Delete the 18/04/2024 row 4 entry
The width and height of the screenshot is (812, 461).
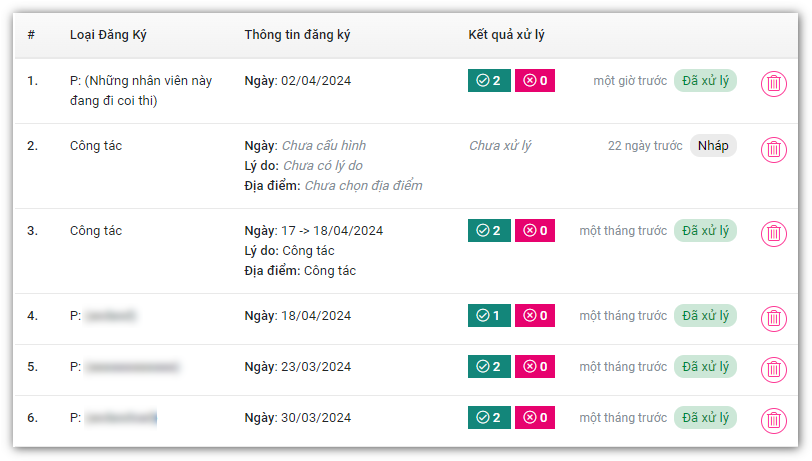click(774, 318)
